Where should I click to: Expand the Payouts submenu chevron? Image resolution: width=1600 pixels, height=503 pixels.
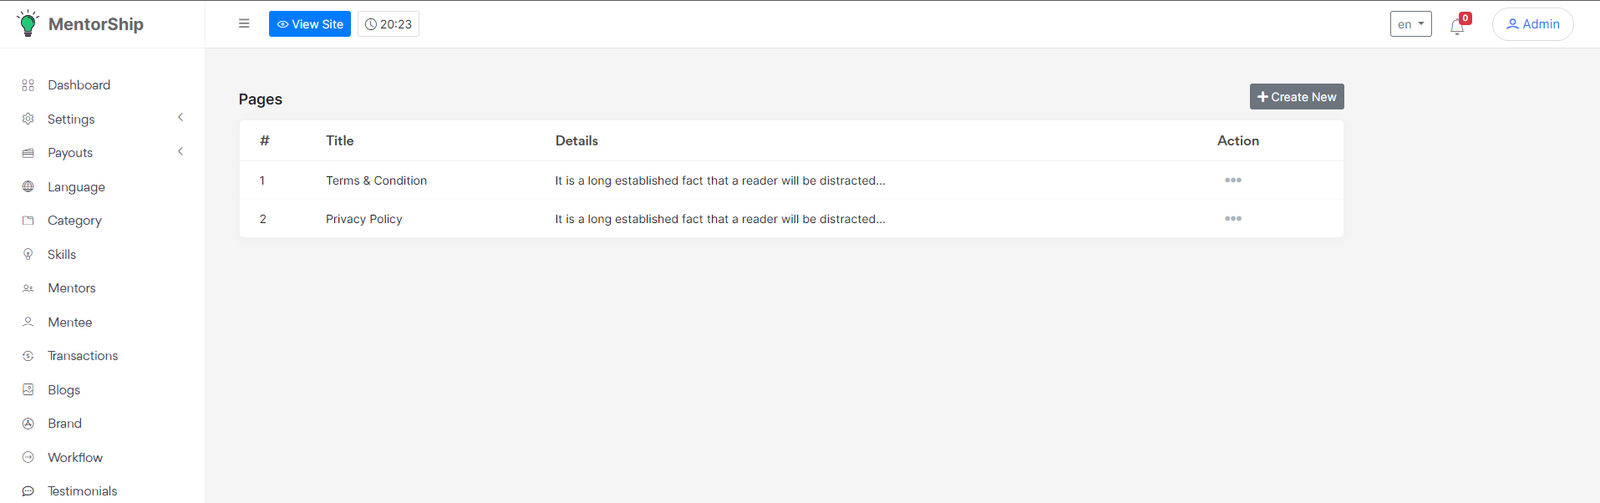point(180,152)
